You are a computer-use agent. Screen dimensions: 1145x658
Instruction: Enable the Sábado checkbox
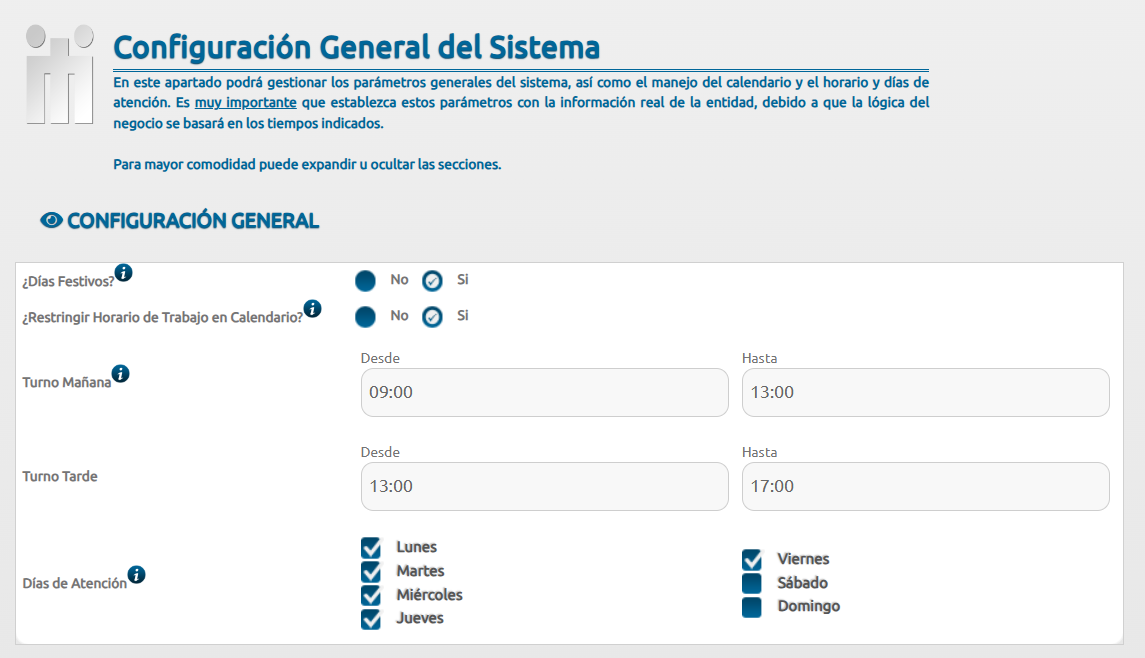pyautogui.click(x=752, y=584)
